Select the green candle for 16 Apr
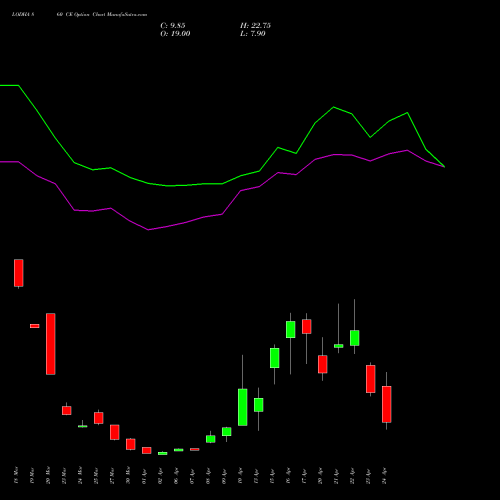500x500 pixels. tap(291, 330)
